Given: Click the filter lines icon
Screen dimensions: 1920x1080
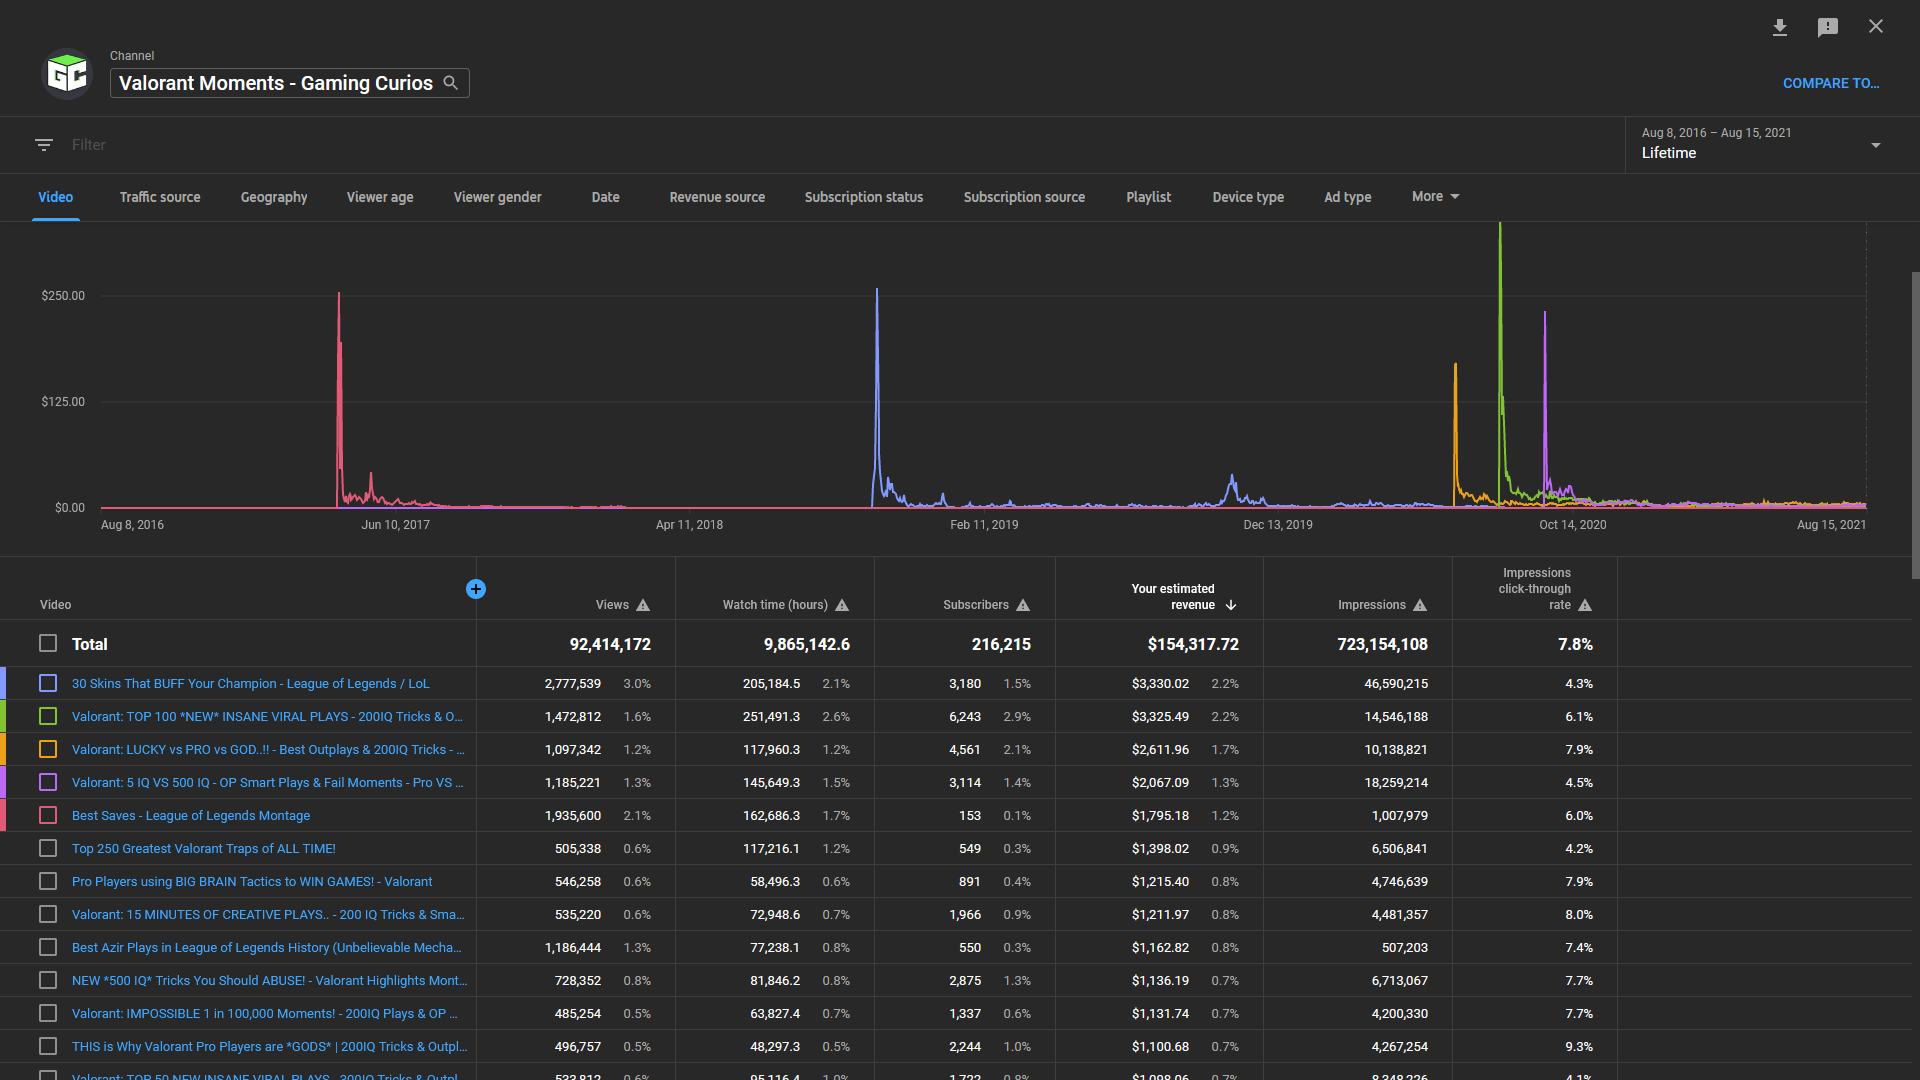Looking at the screenshot, I should [44, 145].
